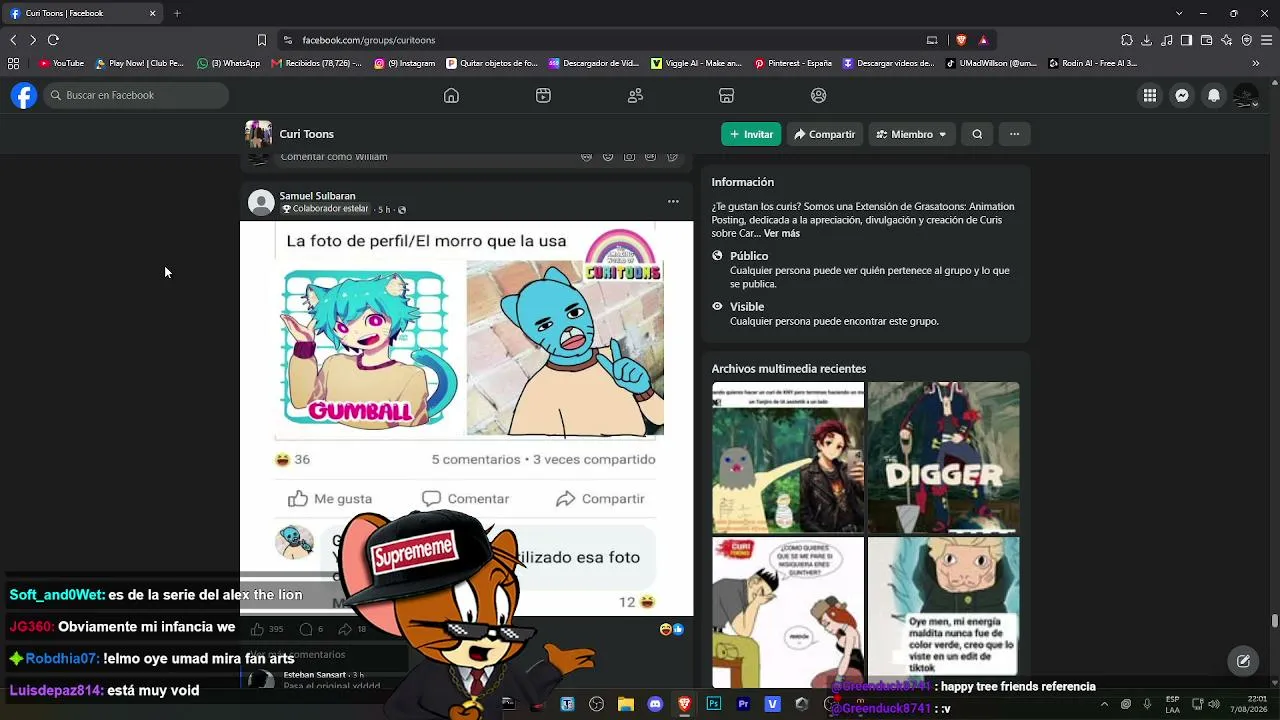Open the group's three-dot more options

coord(1014,134)
